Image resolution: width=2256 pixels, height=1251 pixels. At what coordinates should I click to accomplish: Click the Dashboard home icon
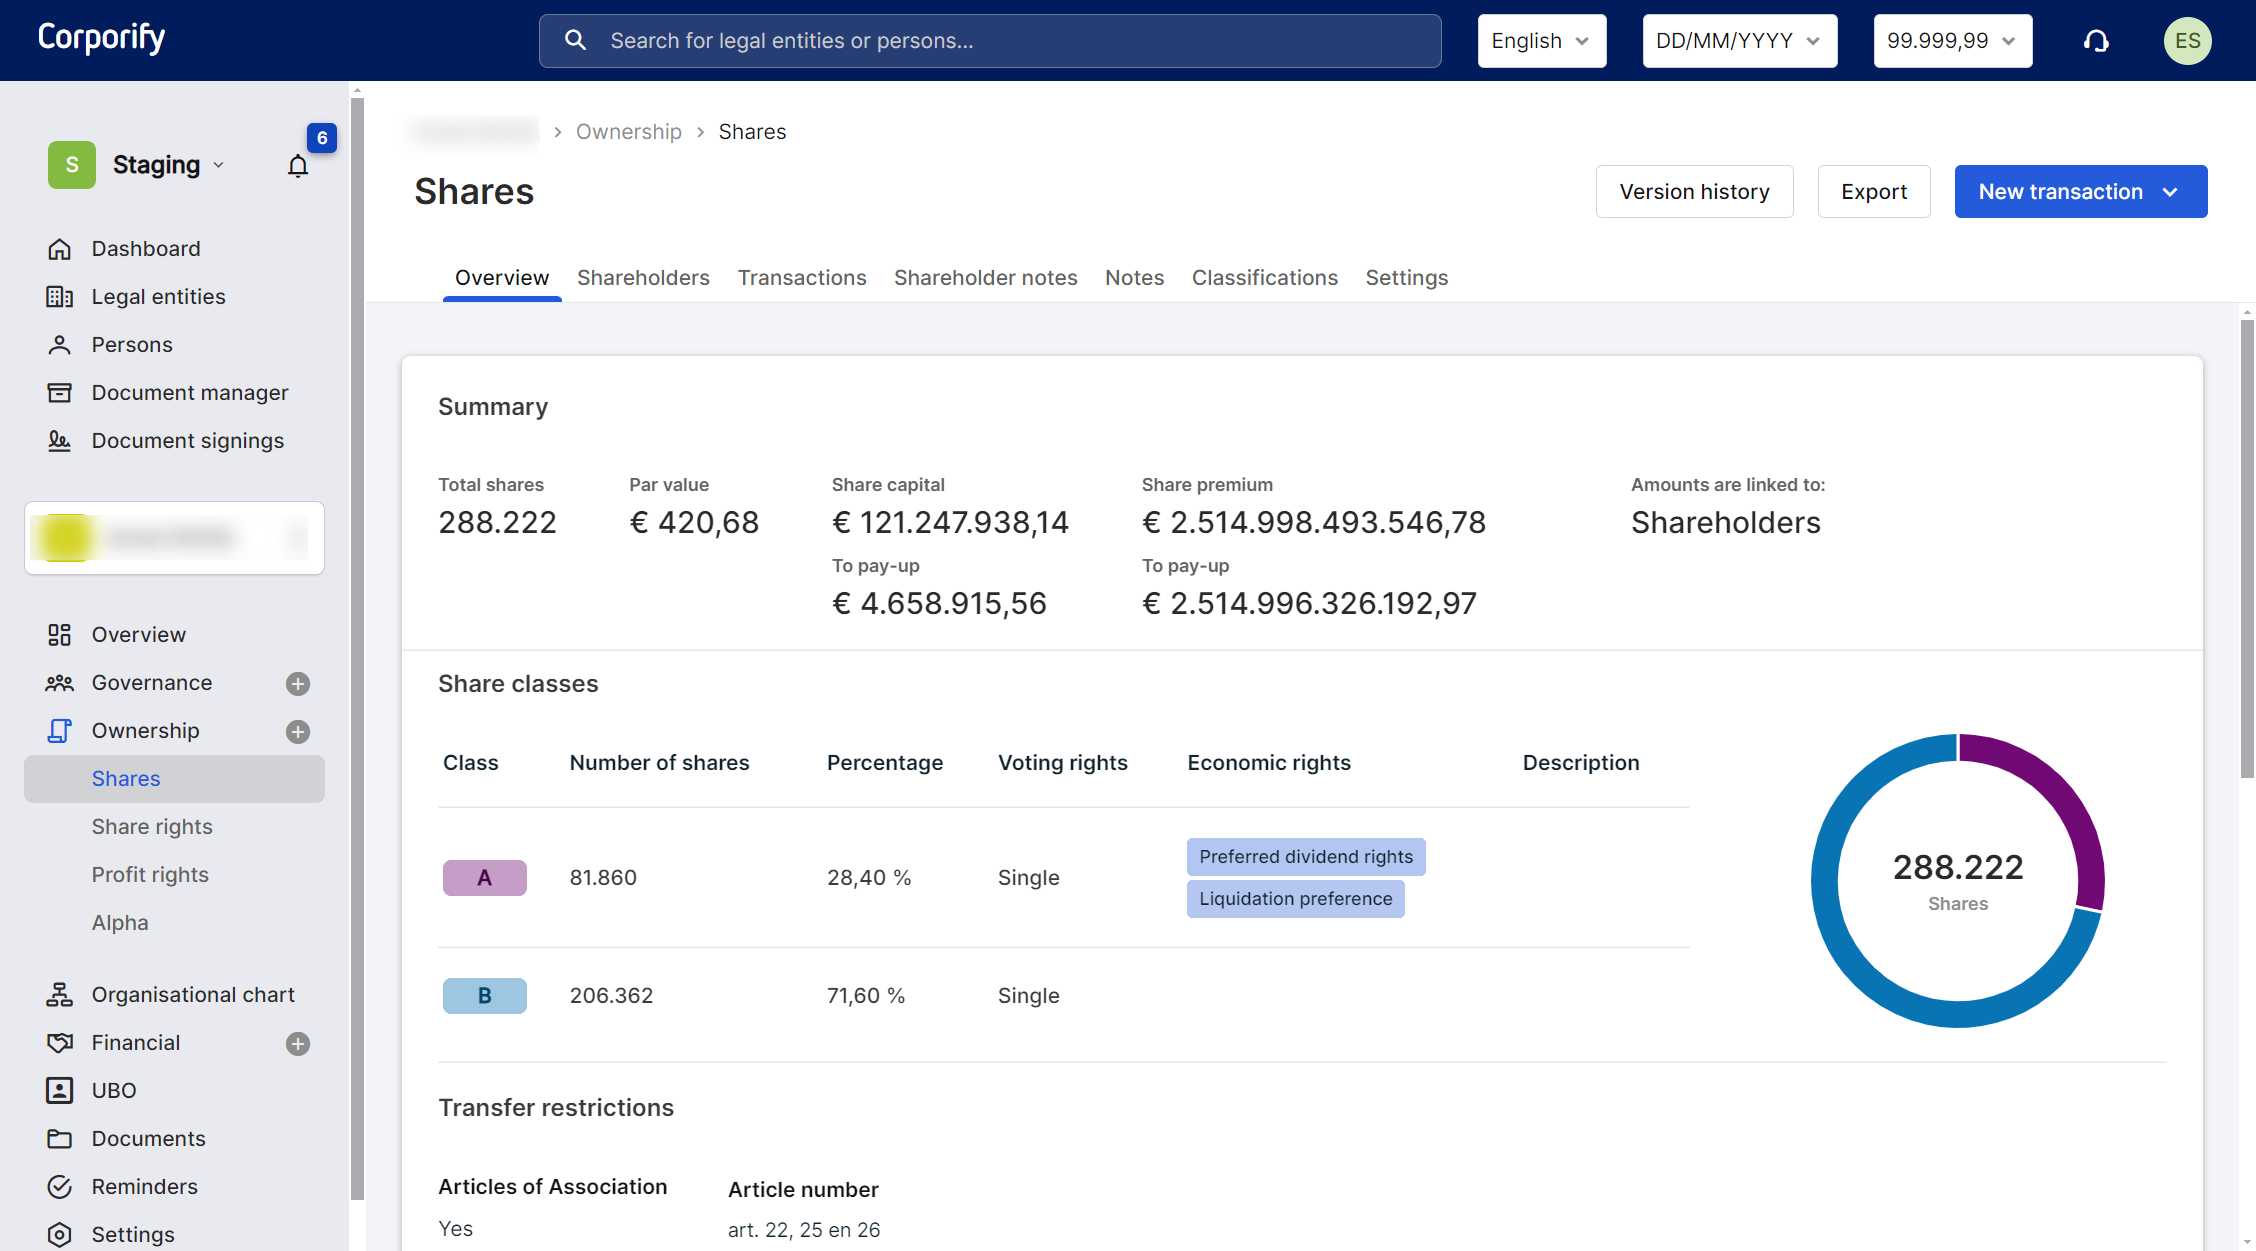pos(59,249)
